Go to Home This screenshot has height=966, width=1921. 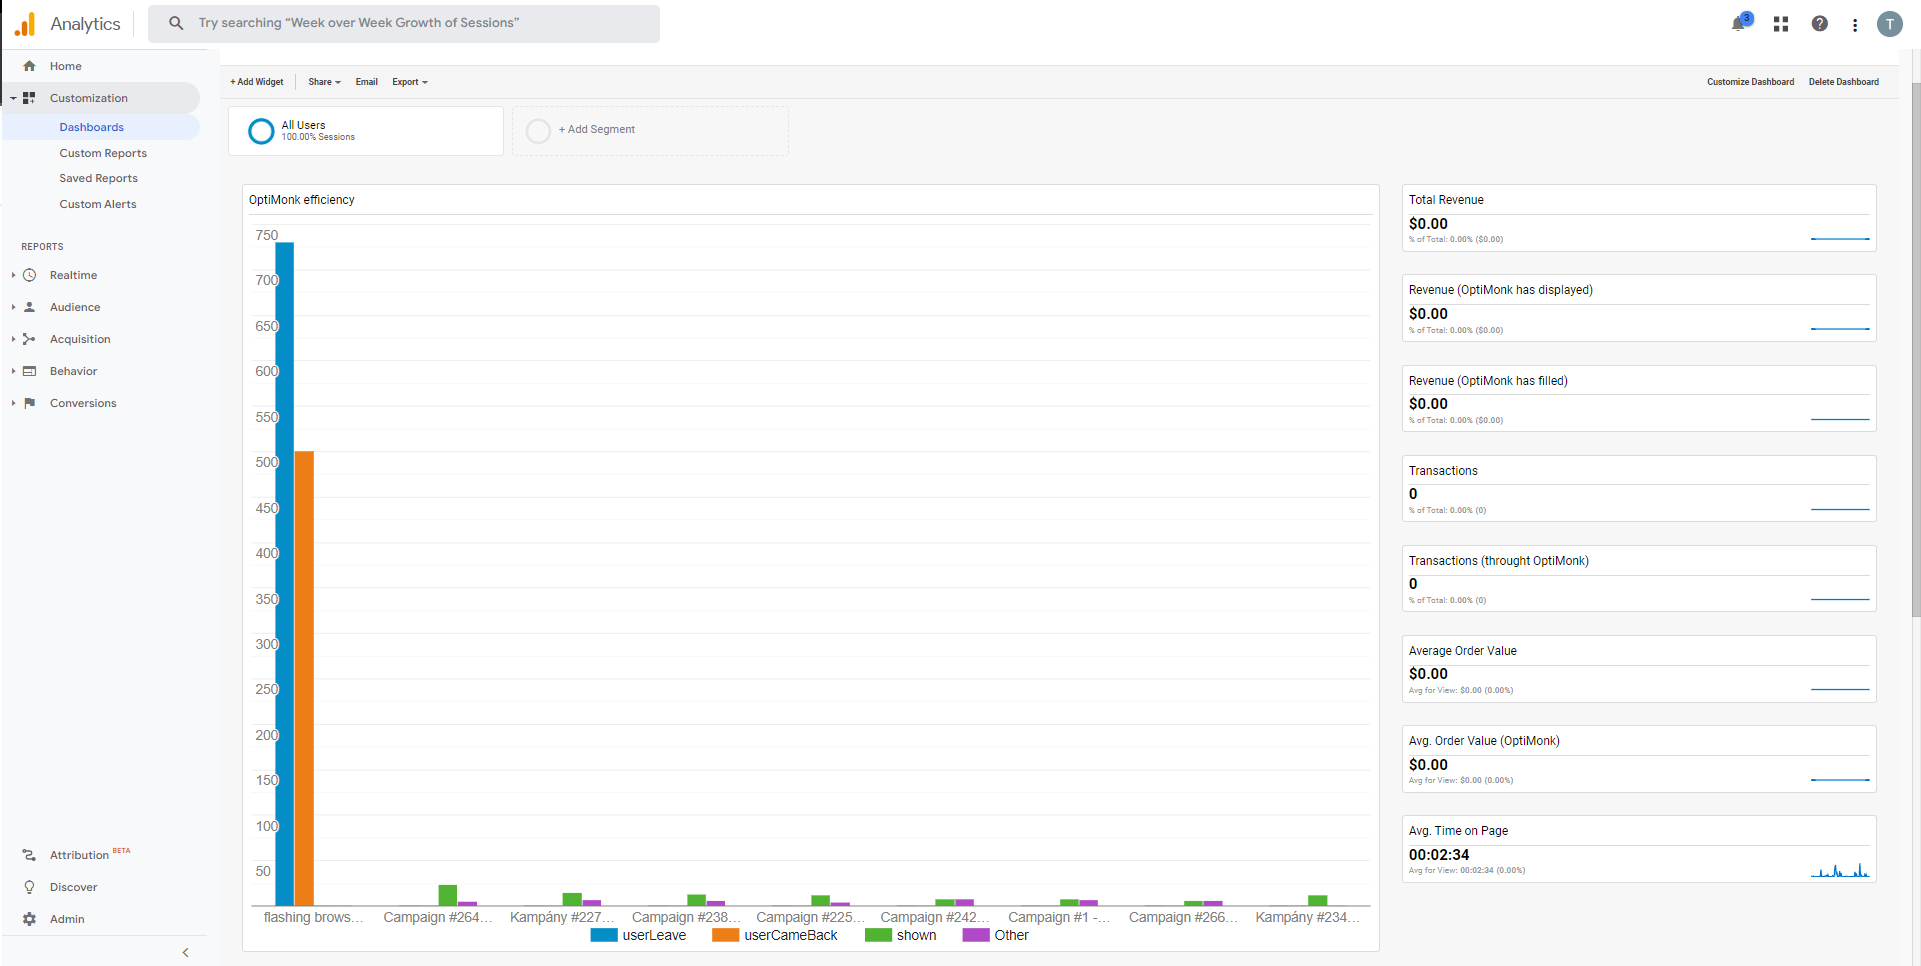click(x=66, y=66)
